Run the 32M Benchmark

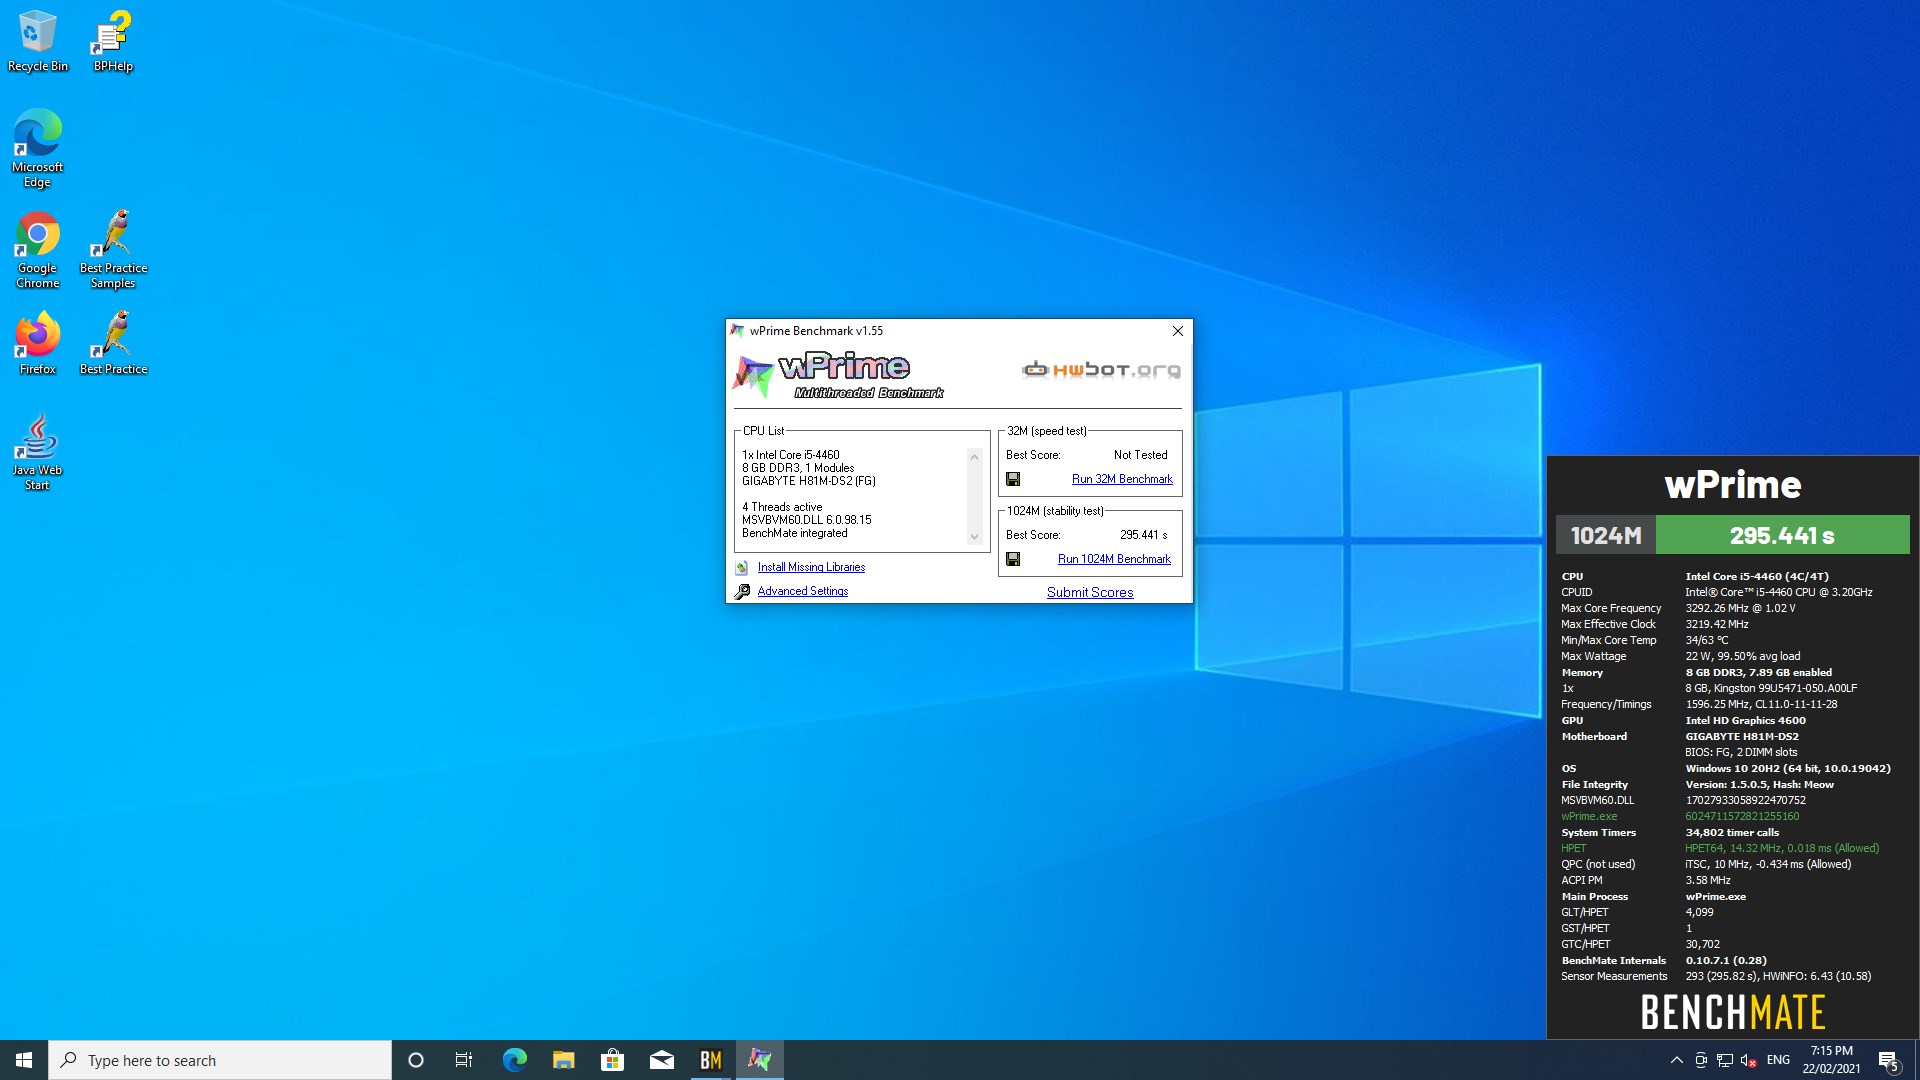pyautogui.click(x=1122, y=479)
